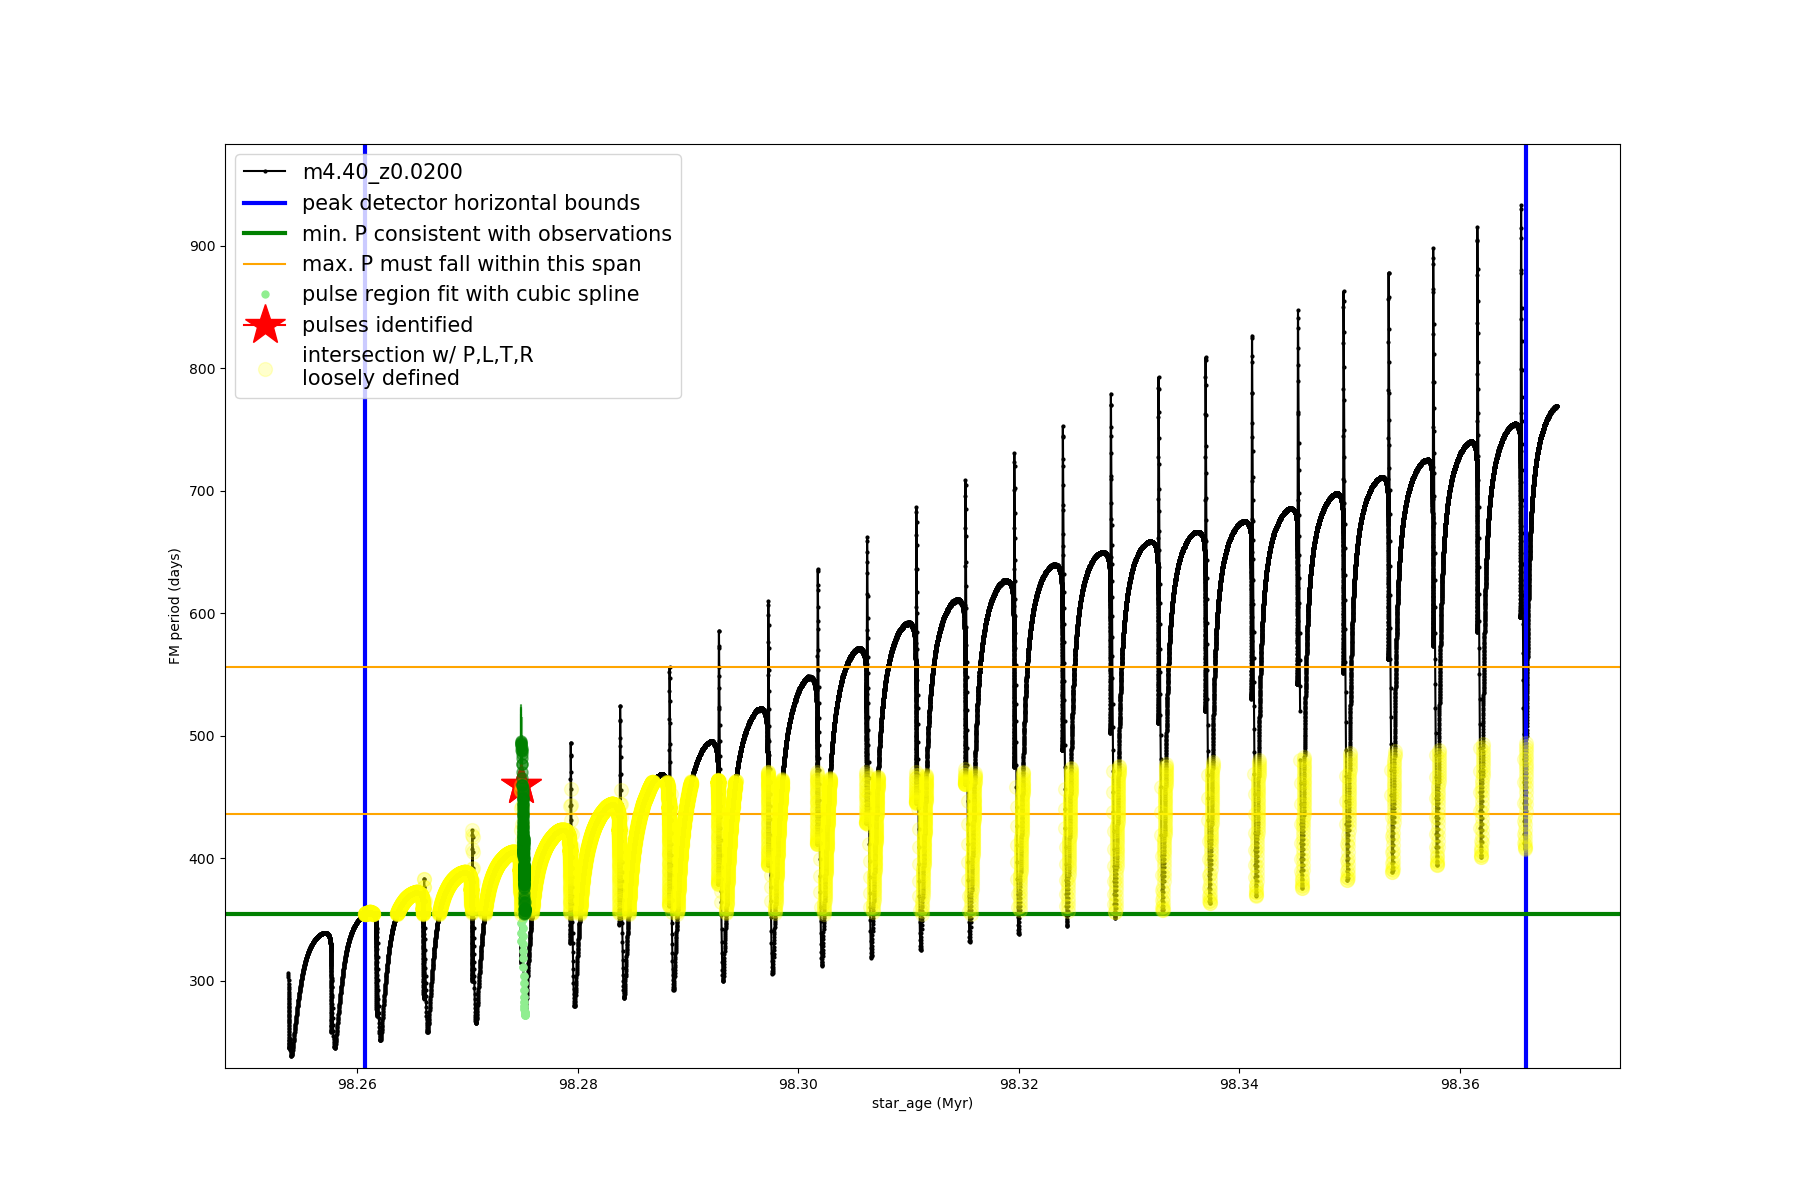The width and height of the screenshot is (1800, 1200).
Task: Click the orange line sample in the legend
Action: (x=265, y=264)
